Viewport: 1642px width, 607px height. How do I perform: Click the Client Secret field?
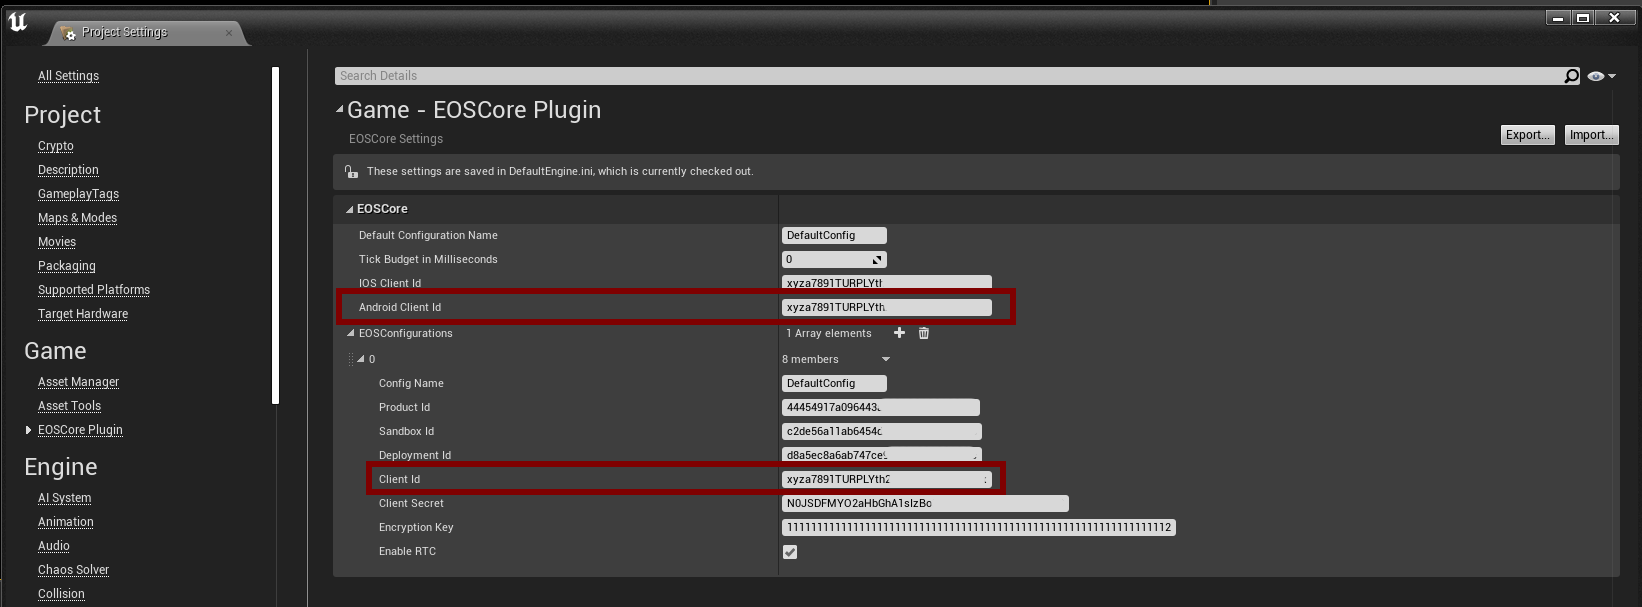[x=925, y=504]
